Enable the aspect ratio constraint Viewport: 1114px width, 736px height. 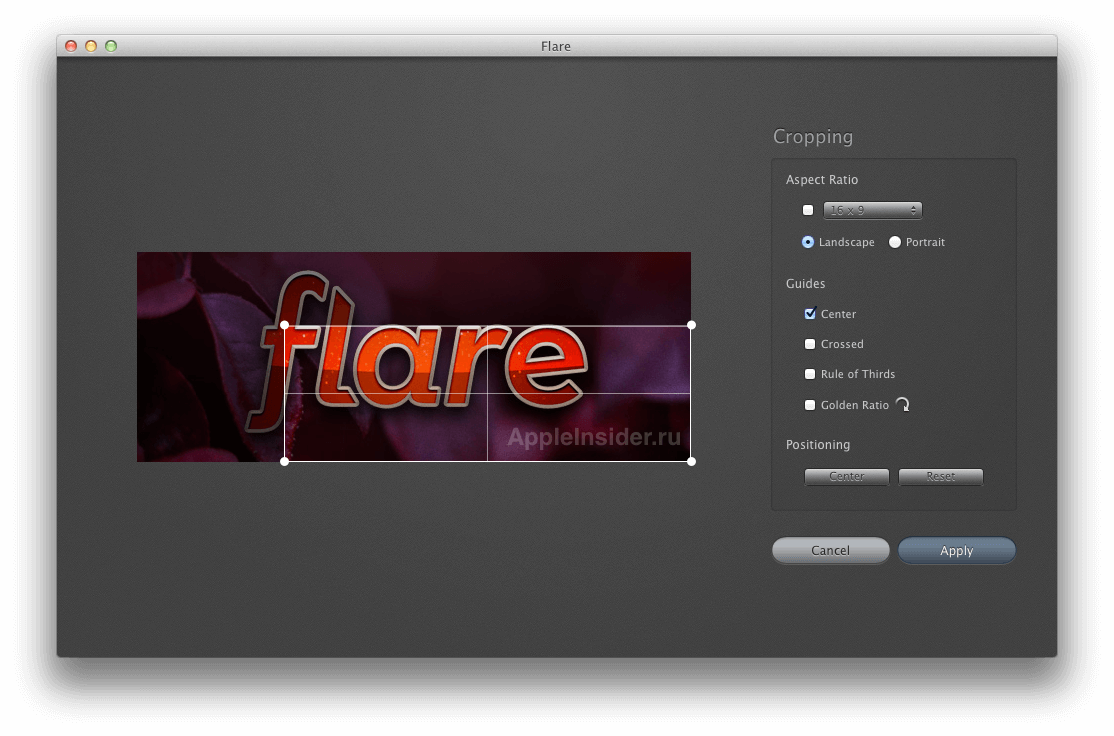[x=808, y=210]
